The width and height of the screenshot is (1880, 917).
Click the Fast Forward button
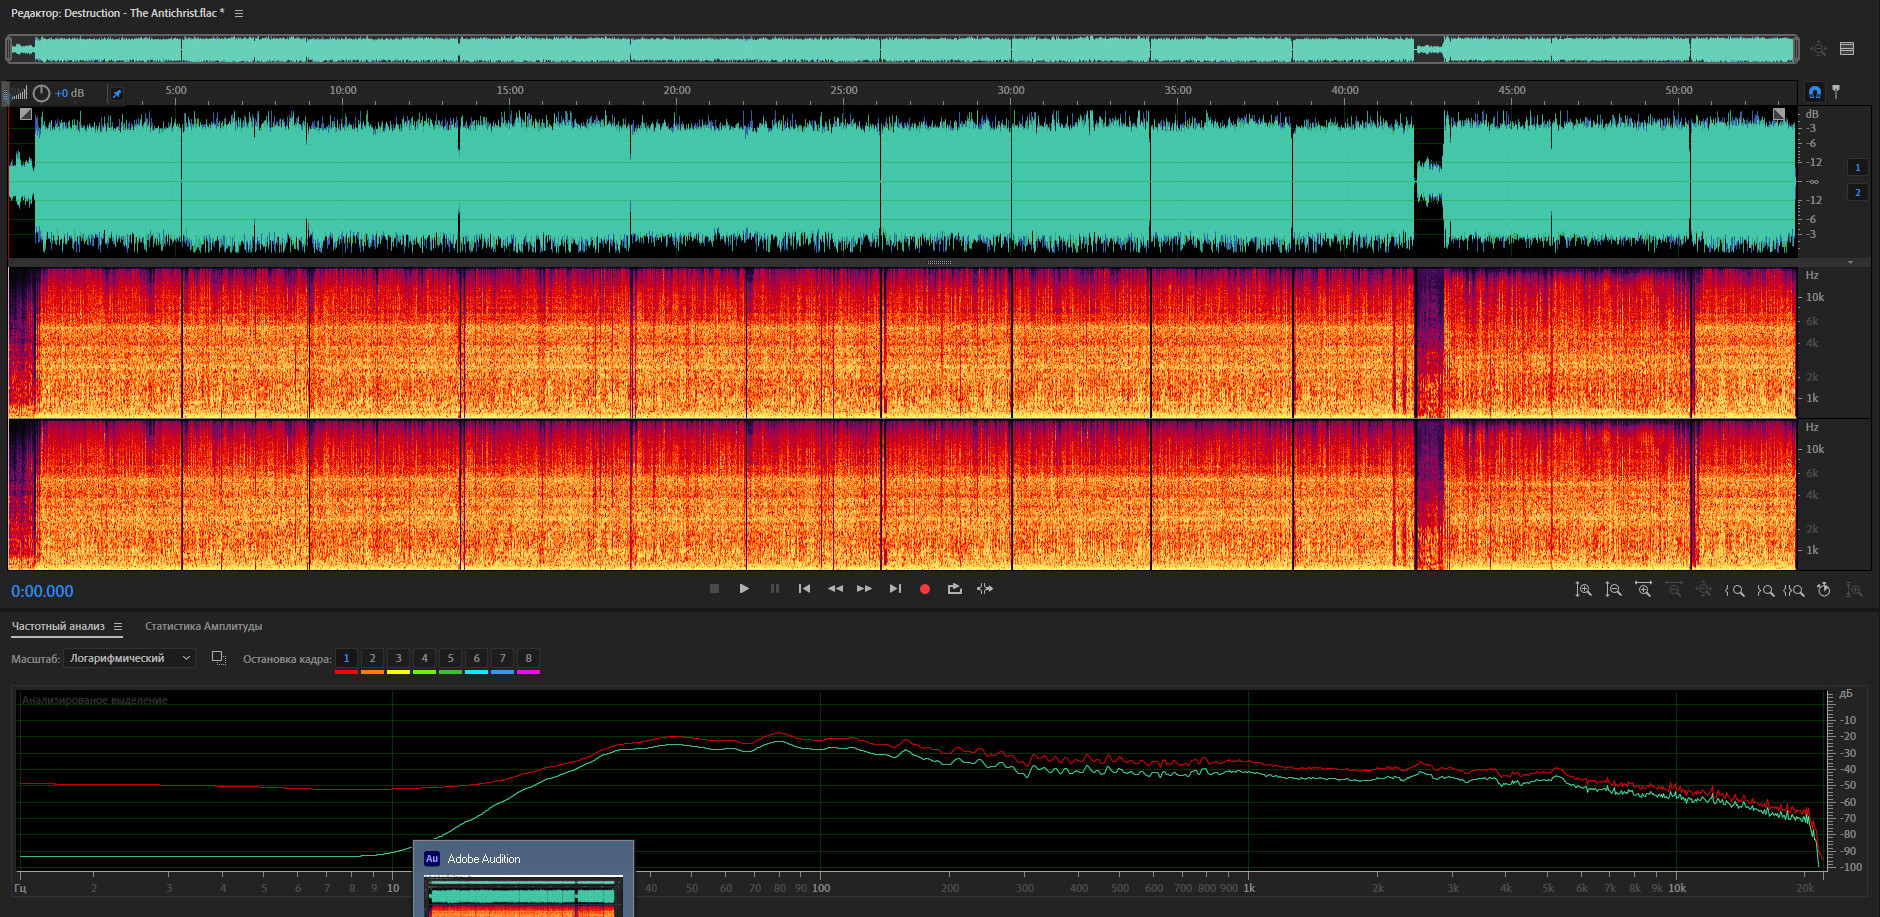tap(864, 589)
